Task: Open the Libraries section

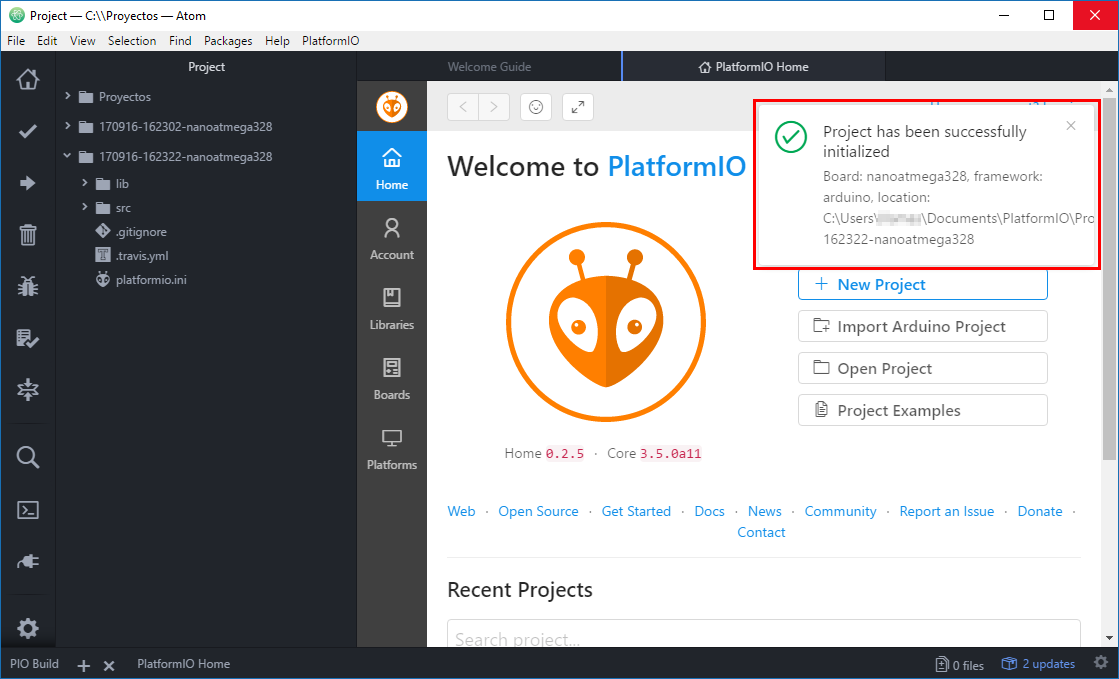Action: [x=392, y=308]
